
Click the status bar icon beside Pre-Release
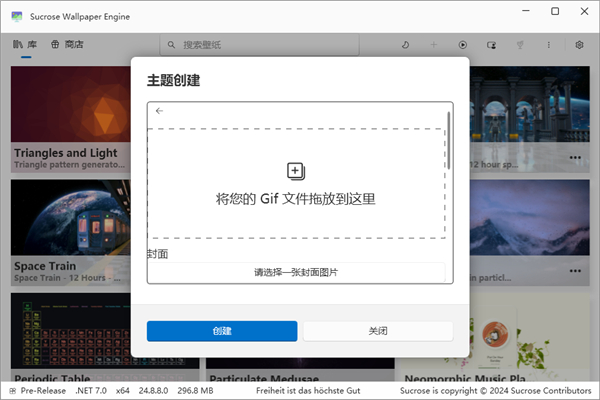(x=13, y=391)
